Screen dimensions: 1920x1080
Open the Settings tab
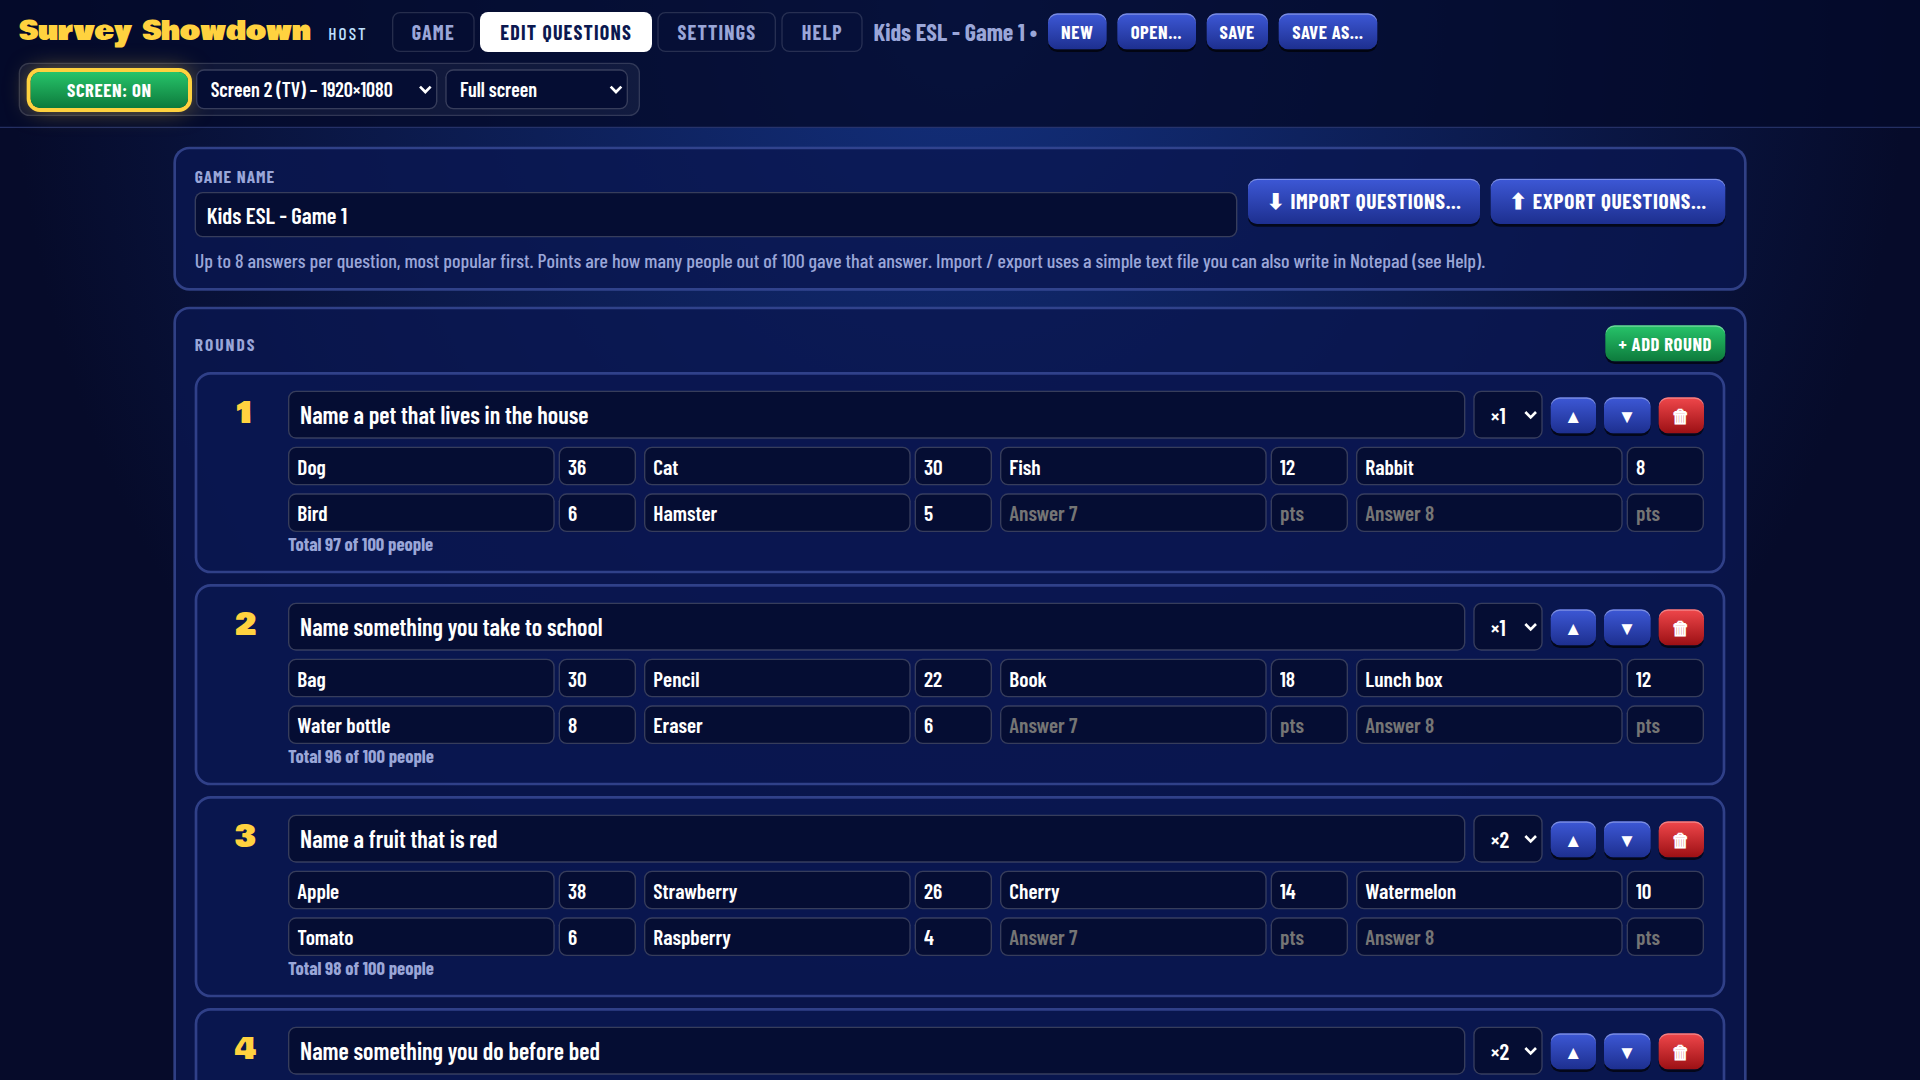point(716,32)
